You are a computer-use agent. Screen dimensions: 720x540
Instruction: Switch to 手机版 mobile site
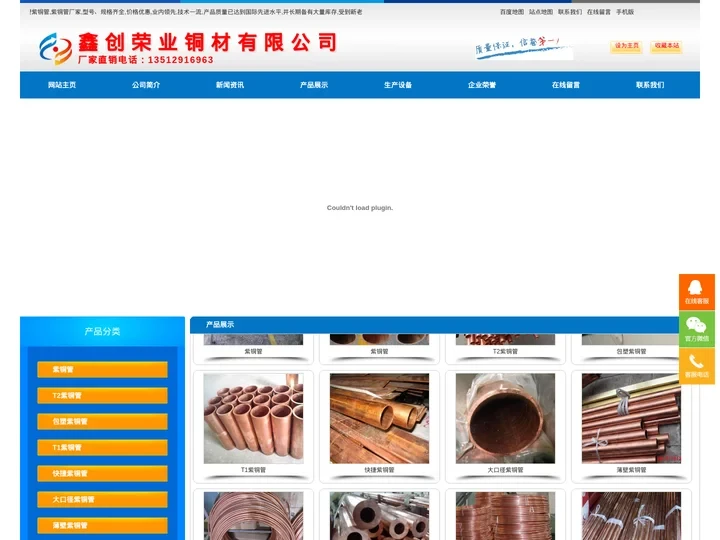(x=625, y=12)
